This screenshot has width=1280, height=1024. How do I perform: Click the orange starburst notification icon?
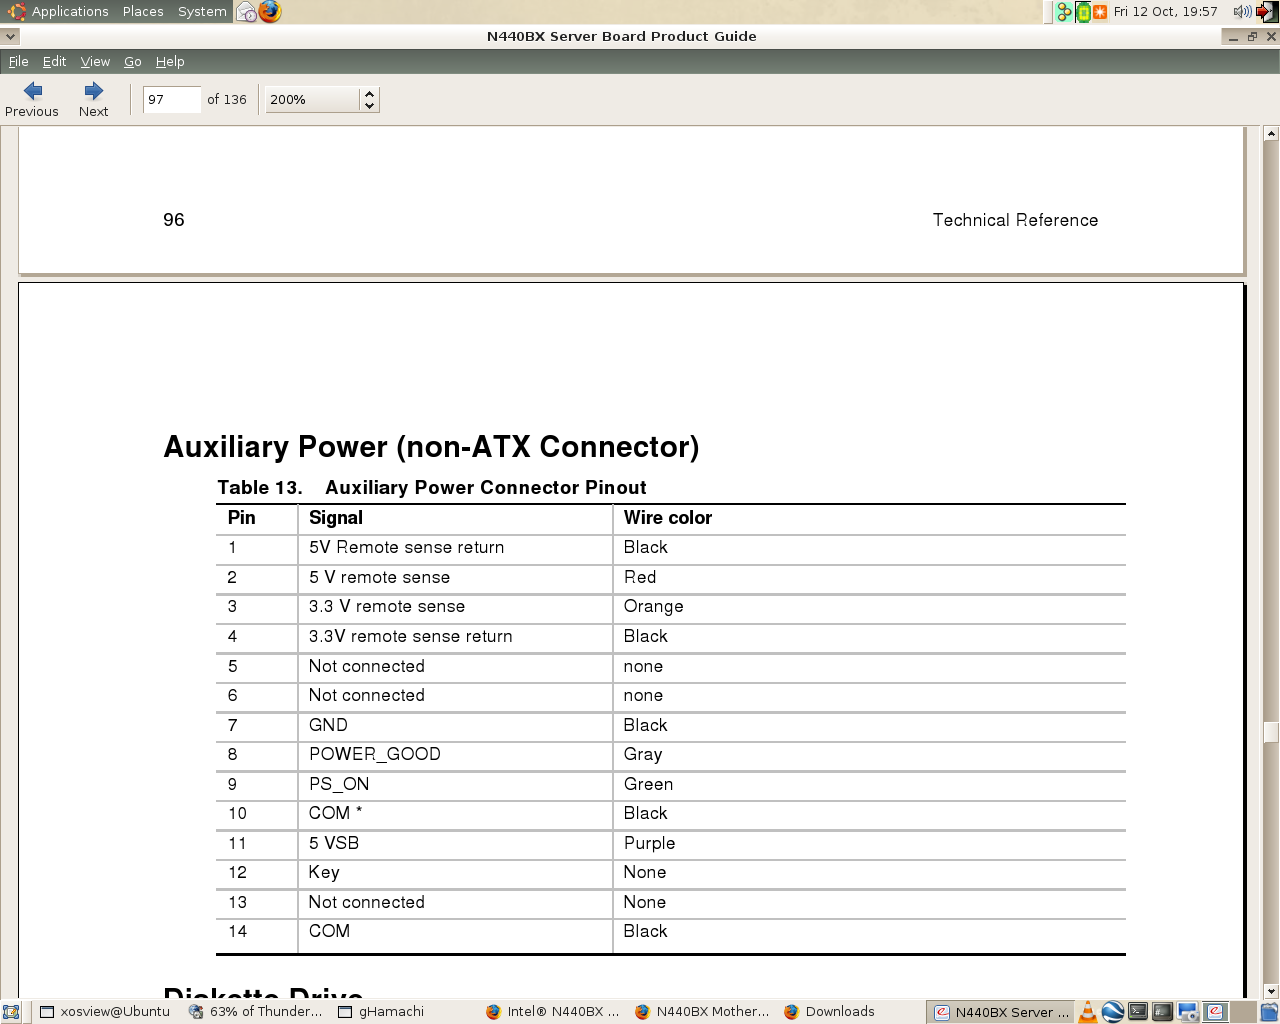[1100, 12]
